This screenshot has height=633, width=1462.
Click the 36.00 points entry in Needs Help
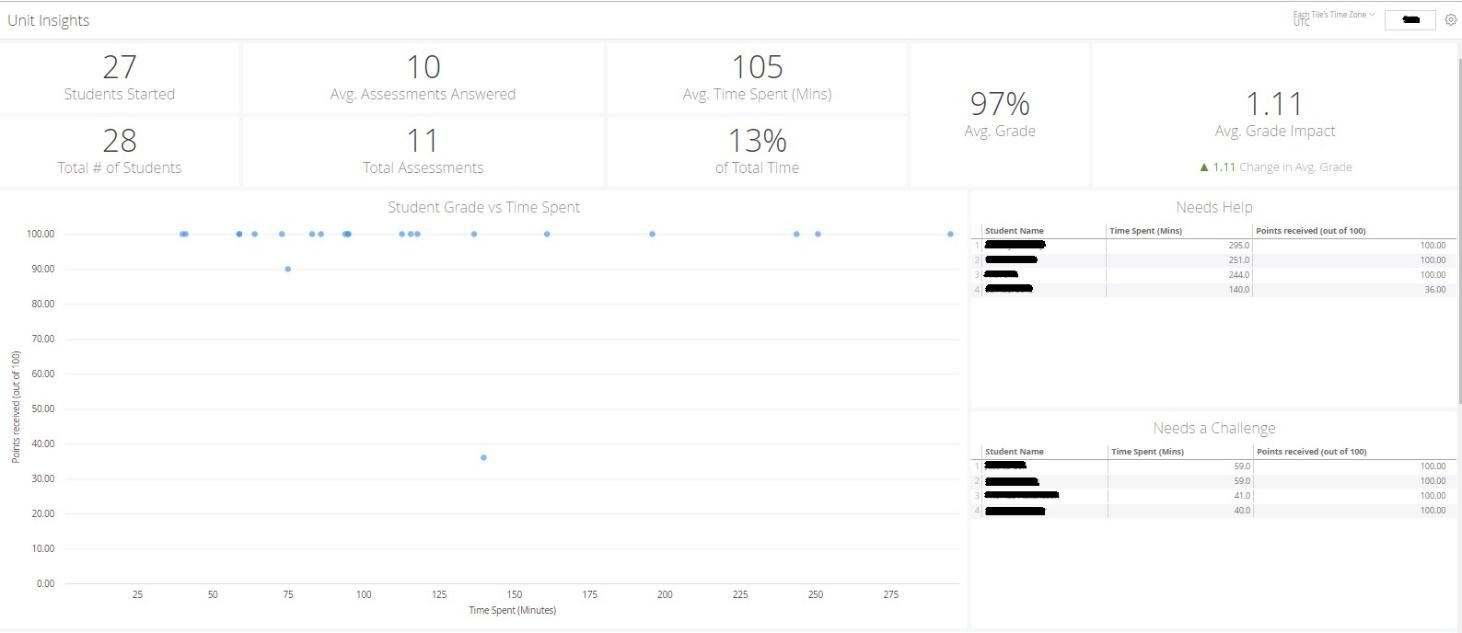[x=1436, y=290]
